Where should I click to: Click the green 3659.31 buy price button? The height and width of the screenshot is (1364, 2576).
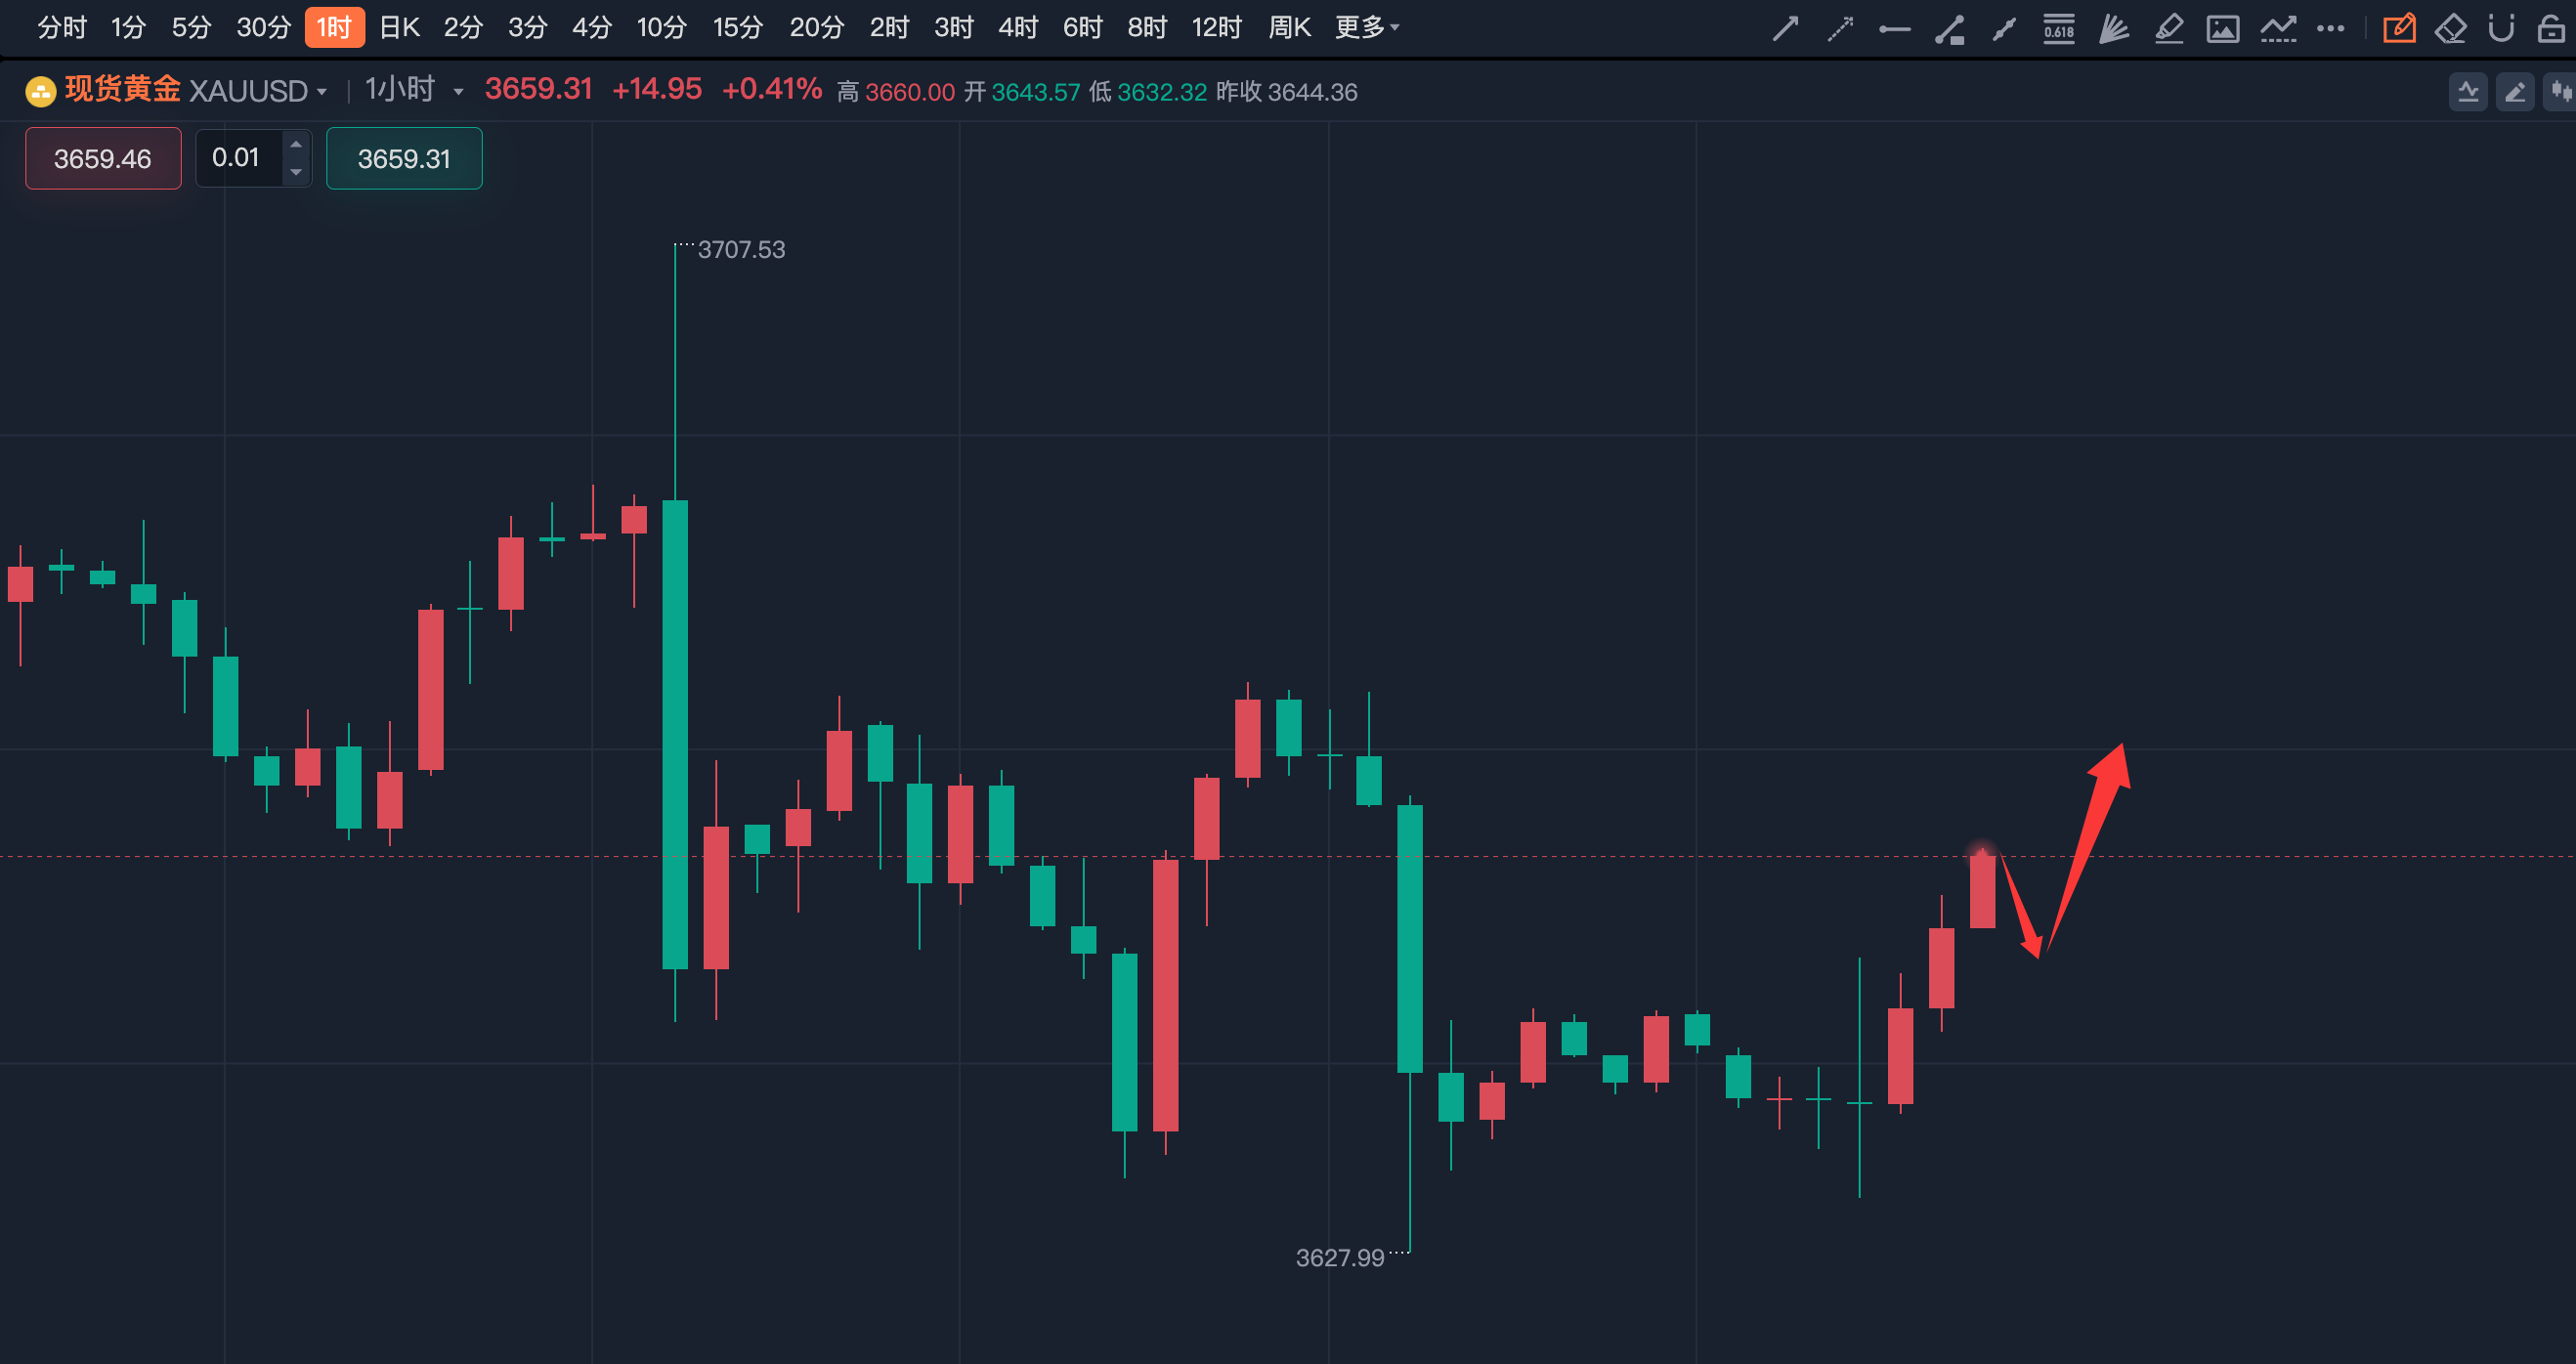tap(404, 158)
